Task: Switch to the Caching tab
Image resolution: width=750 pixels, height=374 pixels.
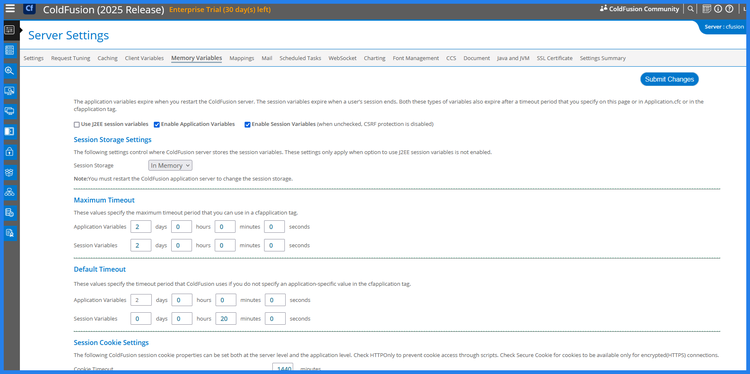Action: [x=108, y=58]
